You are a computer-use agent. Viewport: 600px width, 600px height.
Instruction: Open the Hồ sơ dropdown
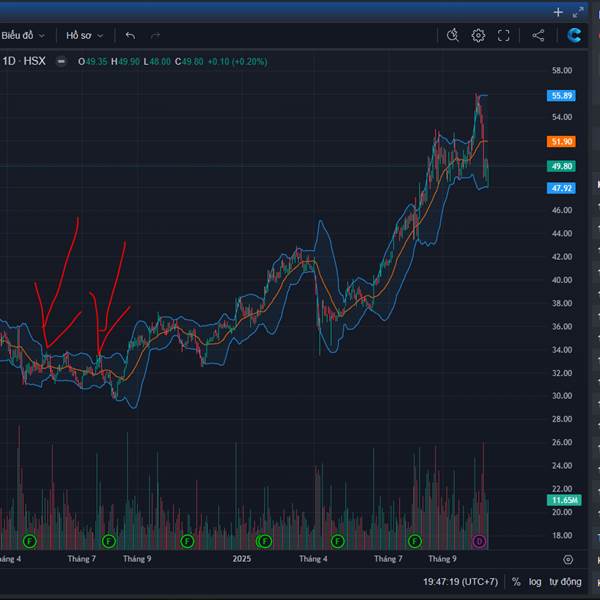(84, 35)
